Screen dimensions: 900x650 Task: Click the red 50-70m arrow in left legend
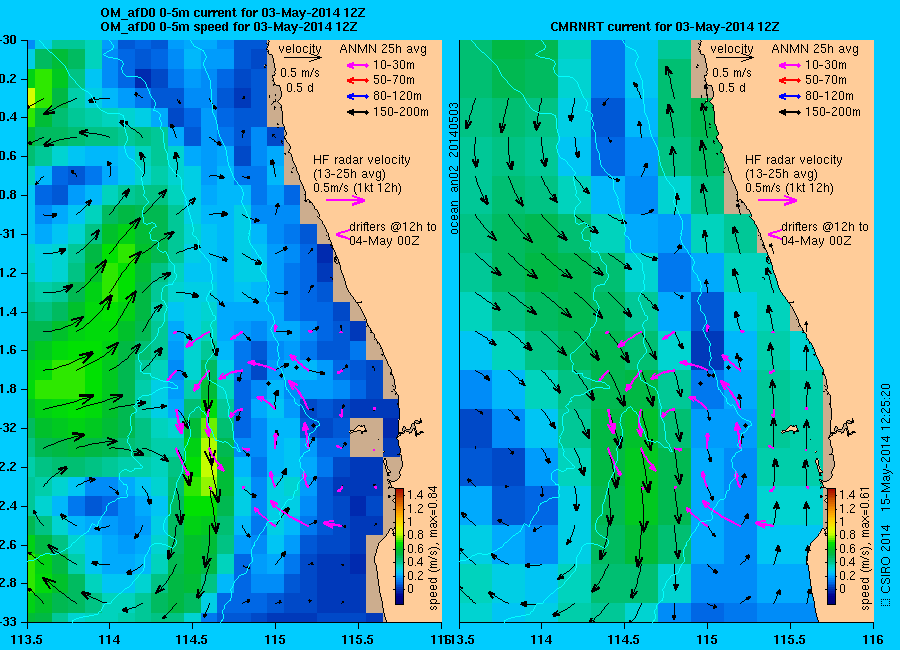pos(358,80)
